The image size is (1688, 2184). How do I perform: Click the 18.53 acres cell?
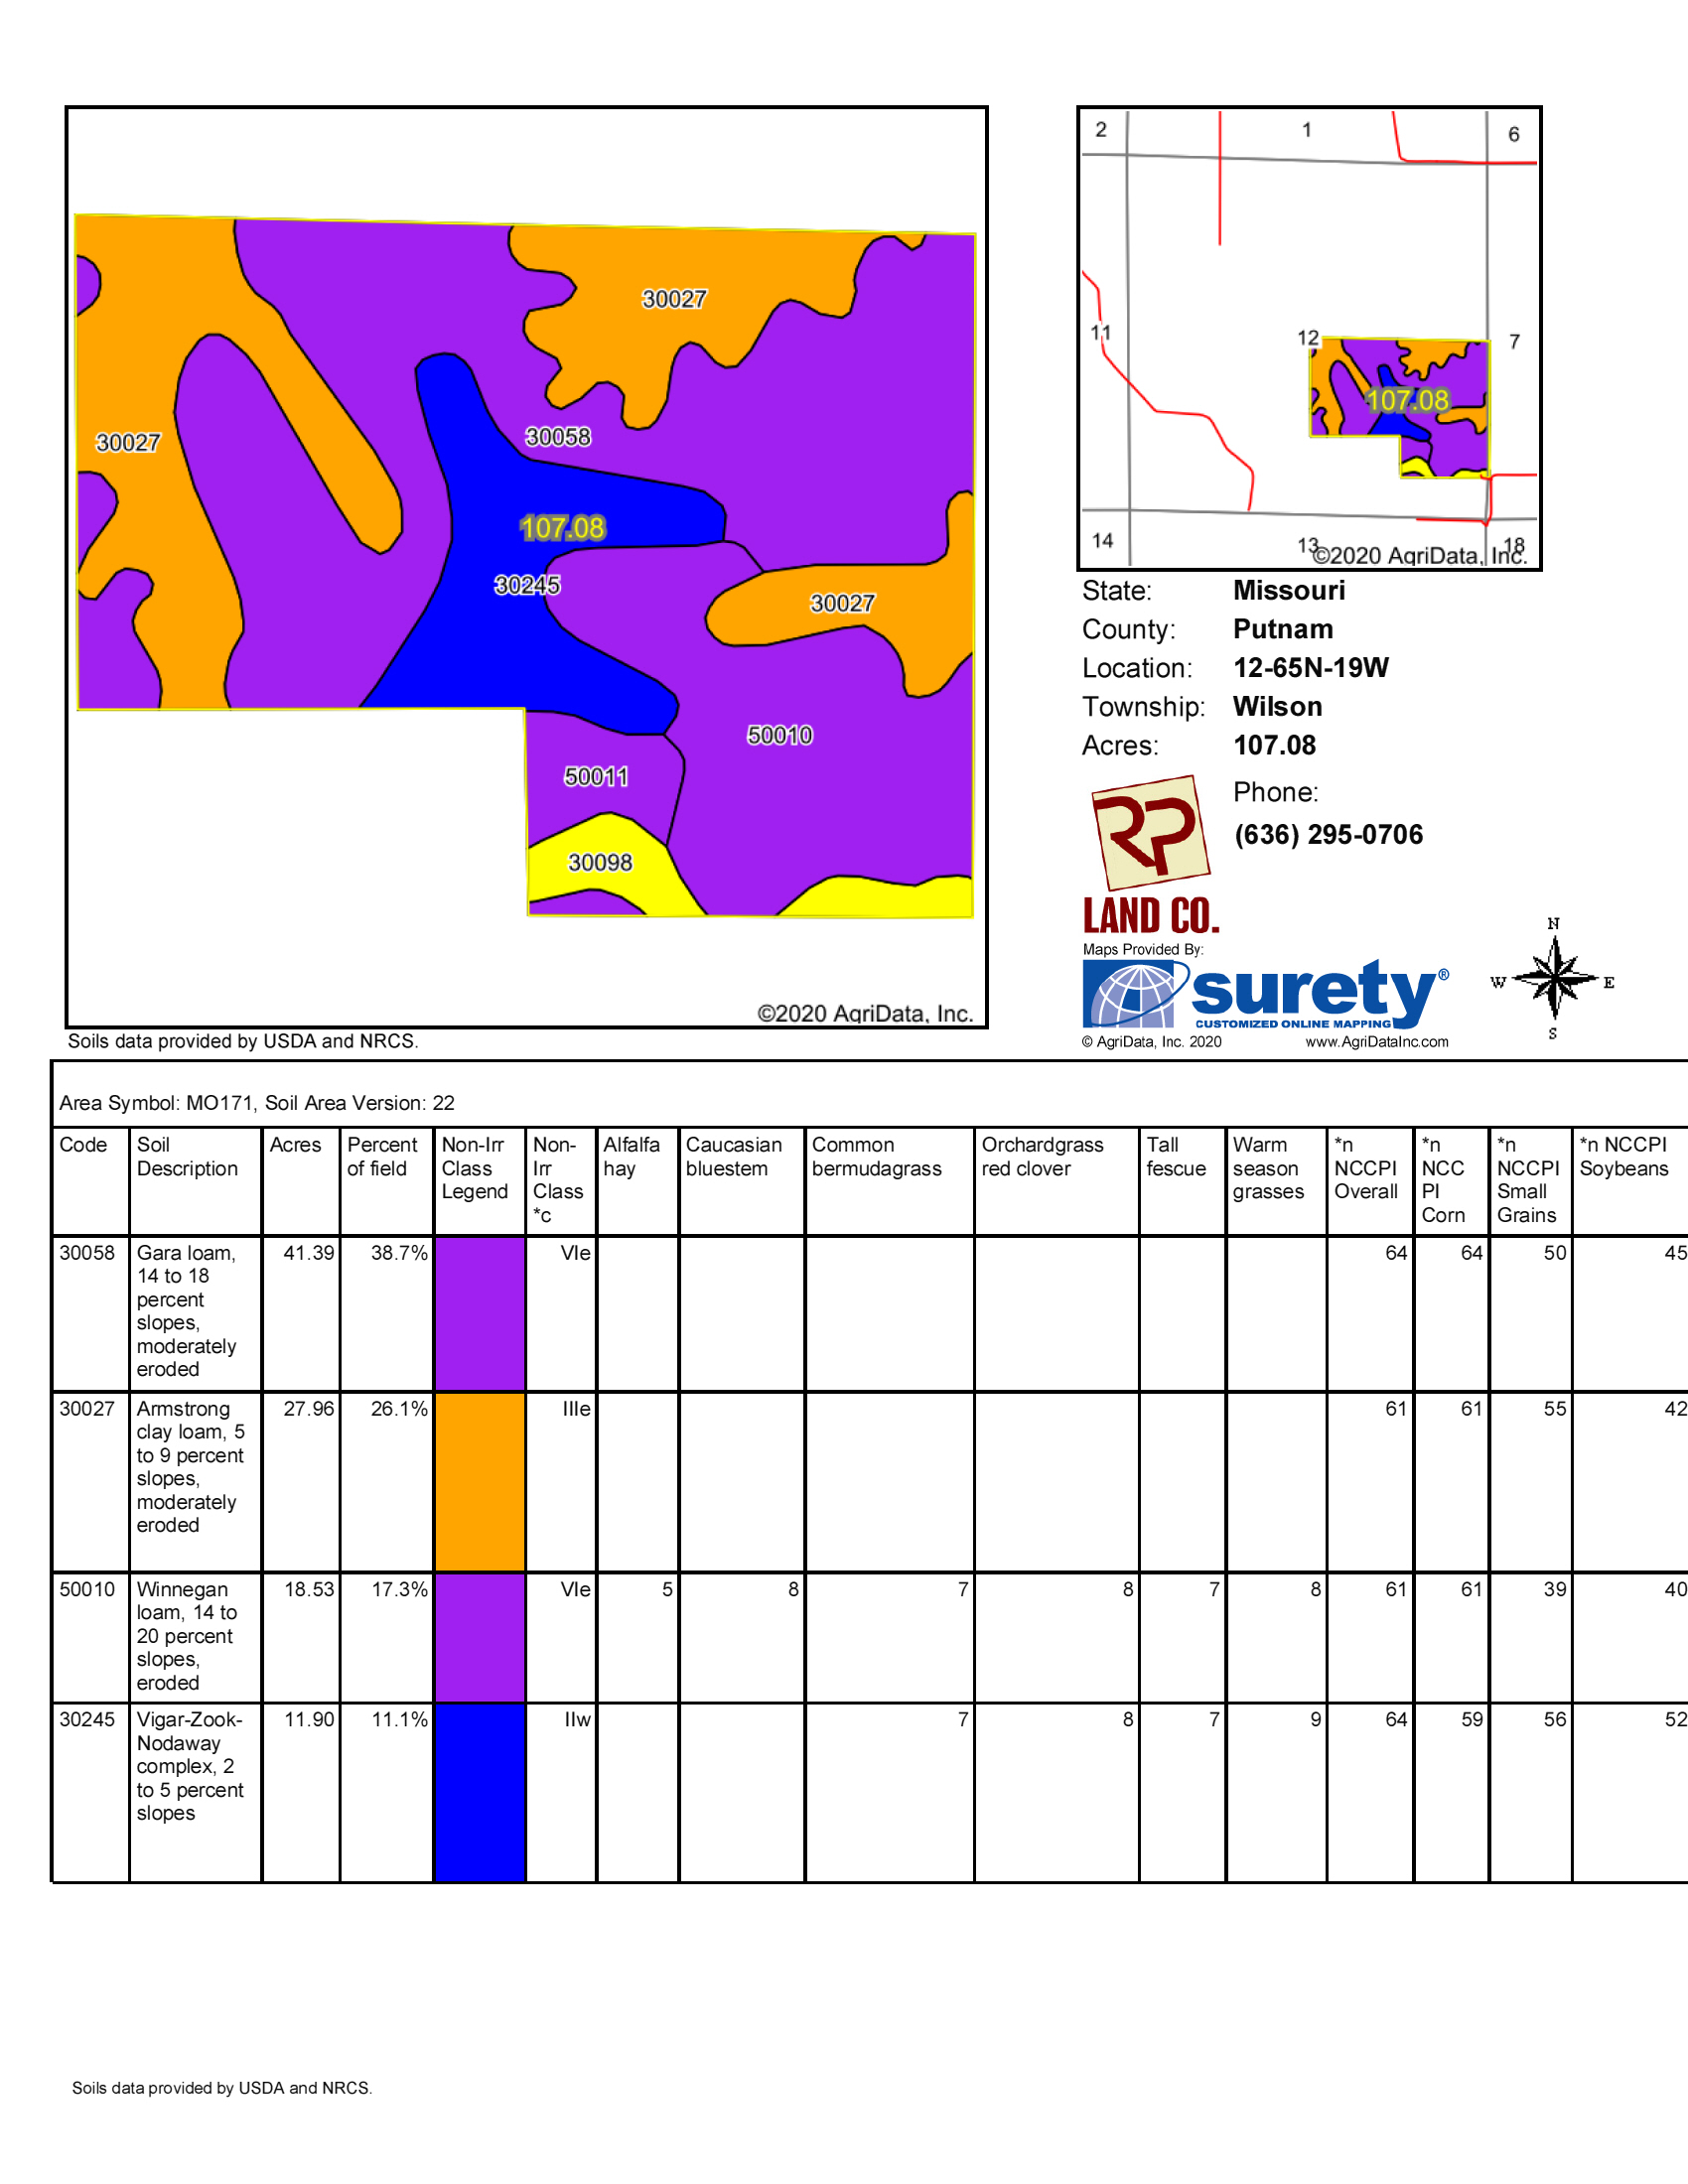309,1590
